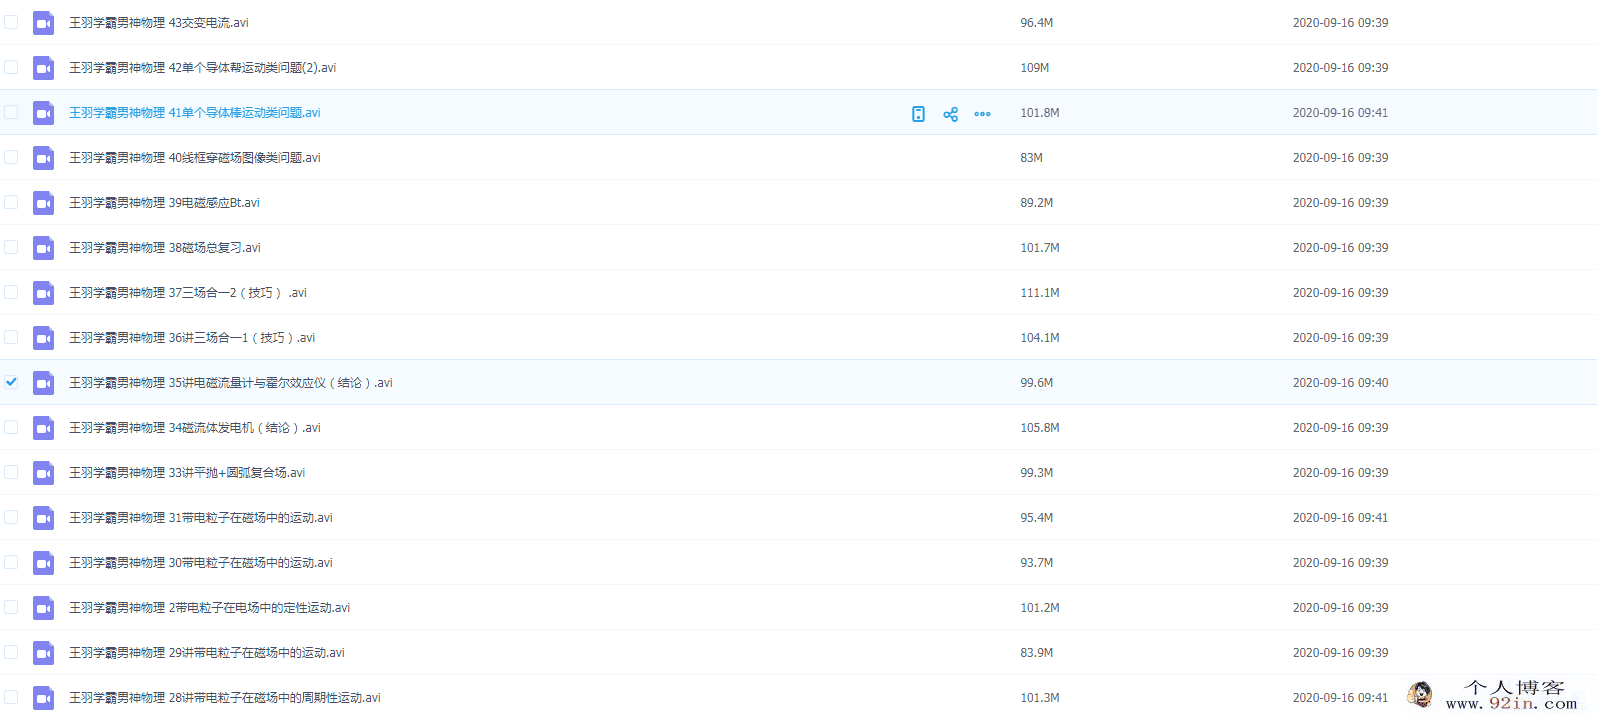This screenshot has width=1597, height=717.
Task: Open file name 王羽学霸男神物理 43交变电流.avi
Action: (158, 22)
